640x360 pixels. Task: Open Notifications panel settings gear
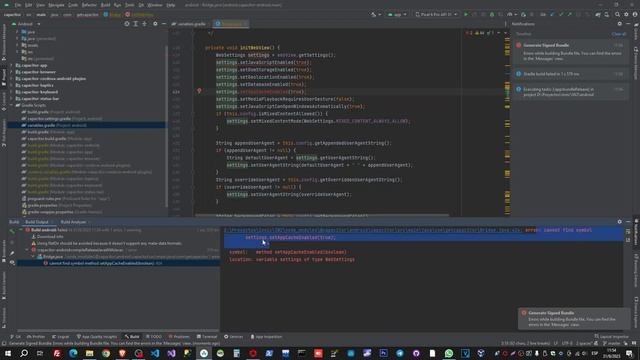pyautogui.click(x=620, y=24)
